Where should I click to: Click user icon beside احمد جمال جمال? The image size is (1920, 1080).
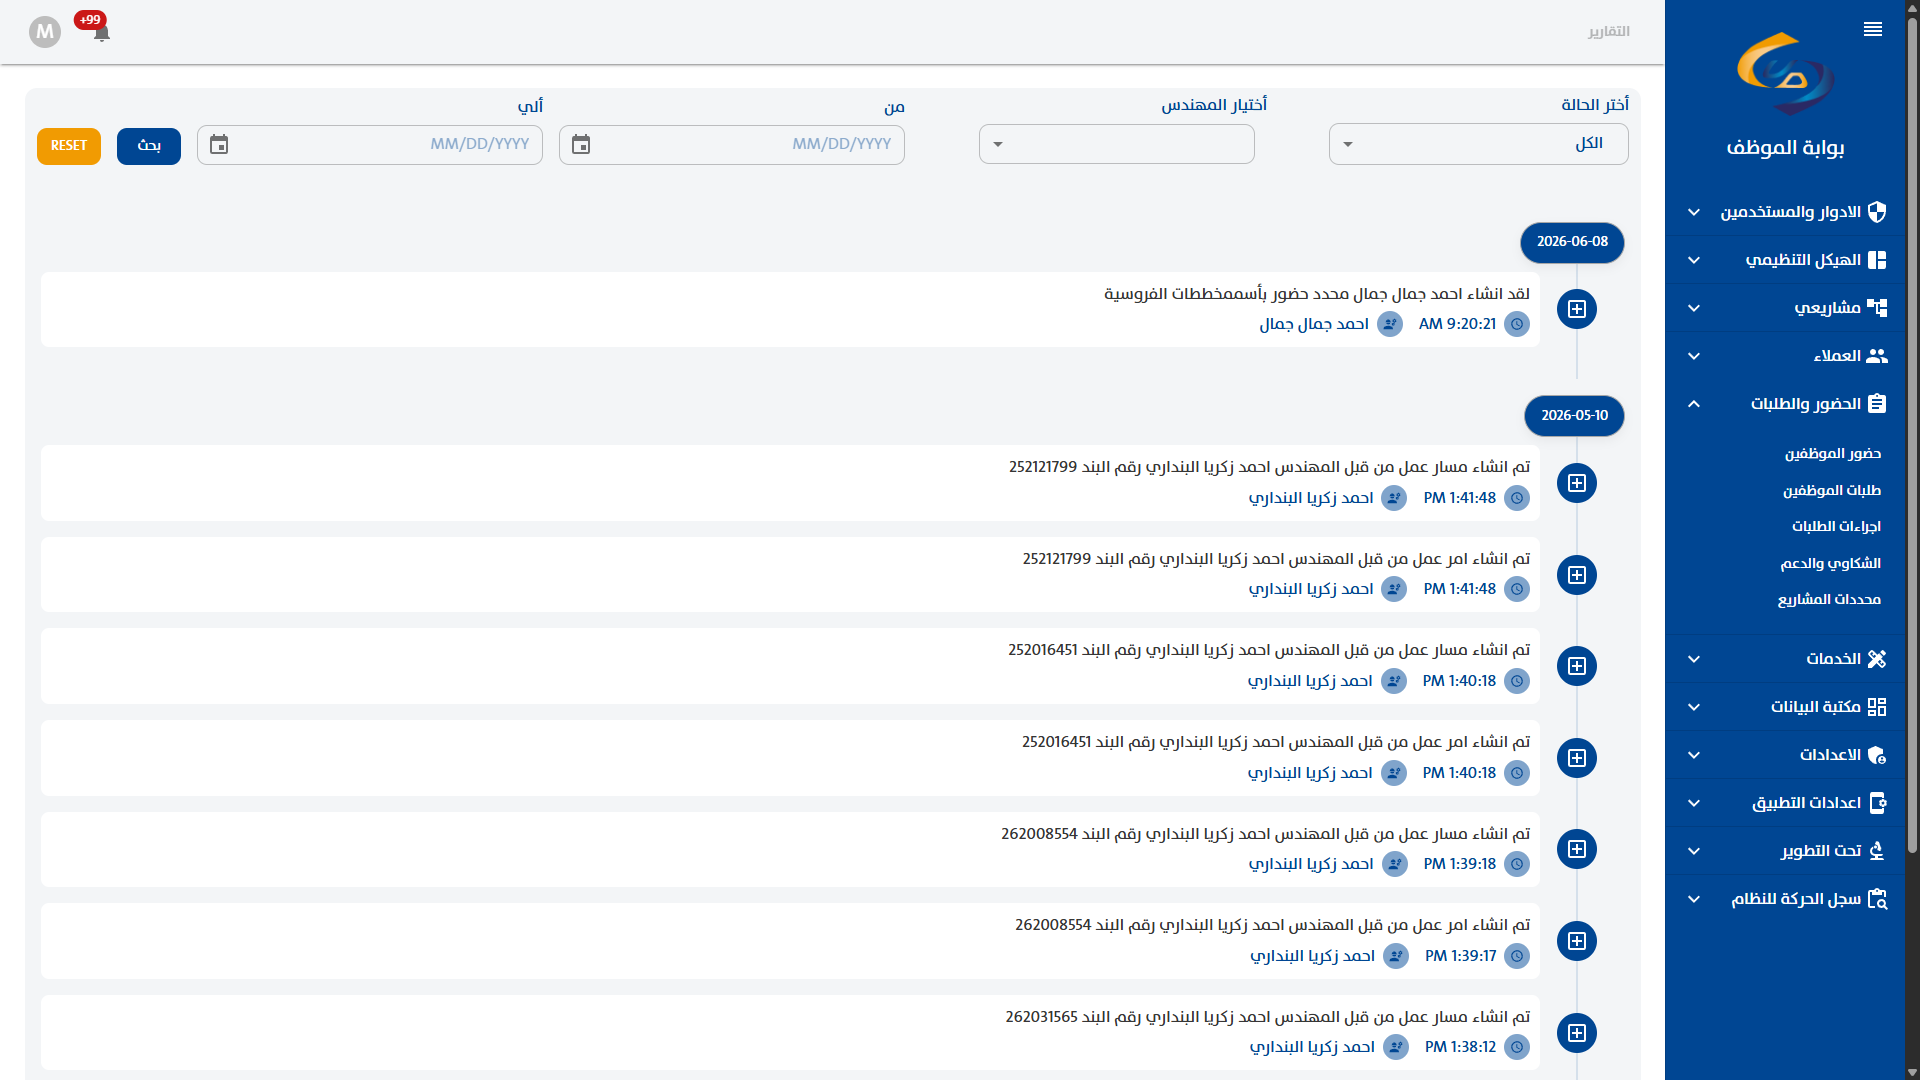1390,324
